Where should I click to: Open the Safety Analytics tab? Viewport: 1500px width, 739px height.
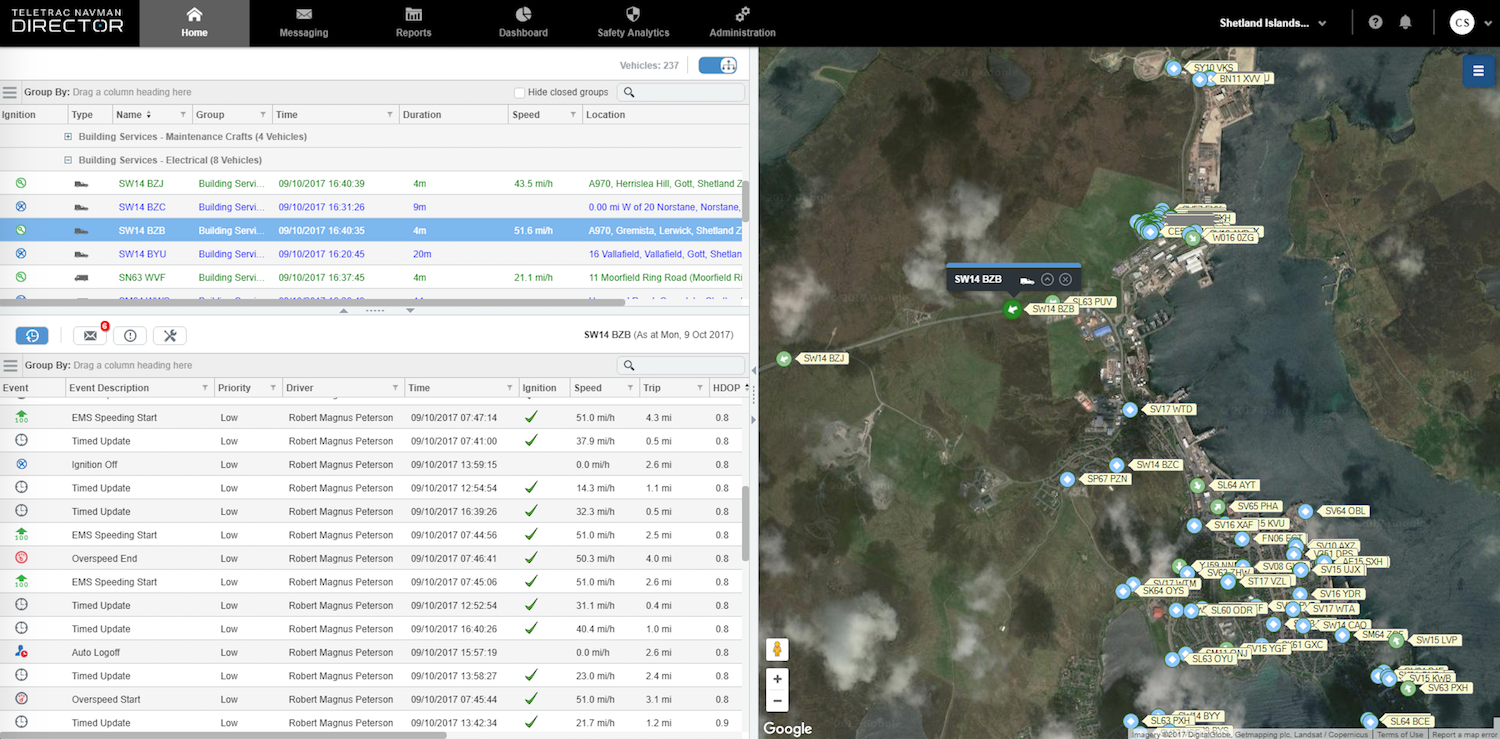point(632,23)
